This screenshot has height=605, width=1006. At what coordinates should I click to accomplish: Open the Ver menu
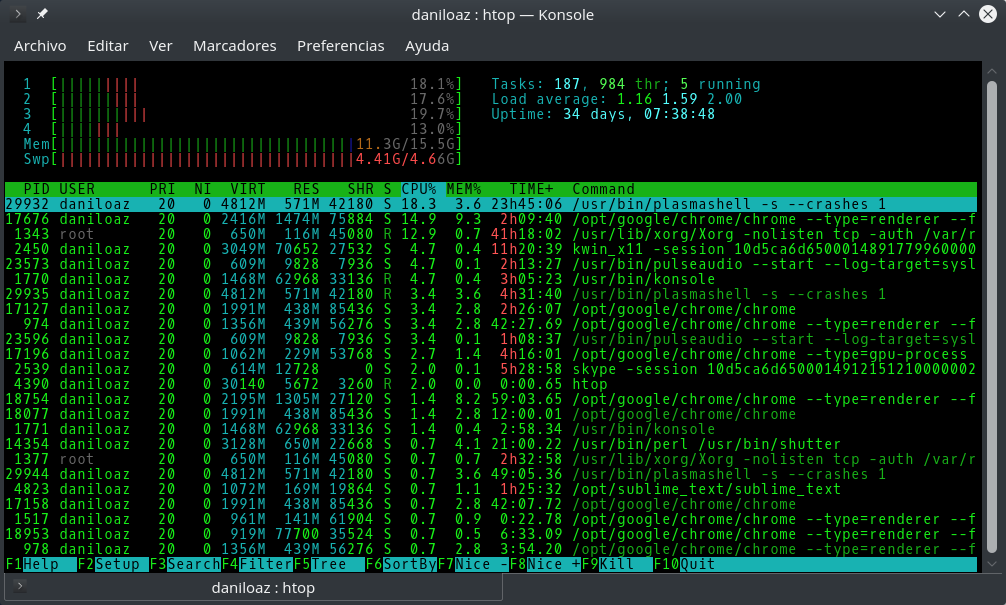pyautogui.click(x=158, y=46)
